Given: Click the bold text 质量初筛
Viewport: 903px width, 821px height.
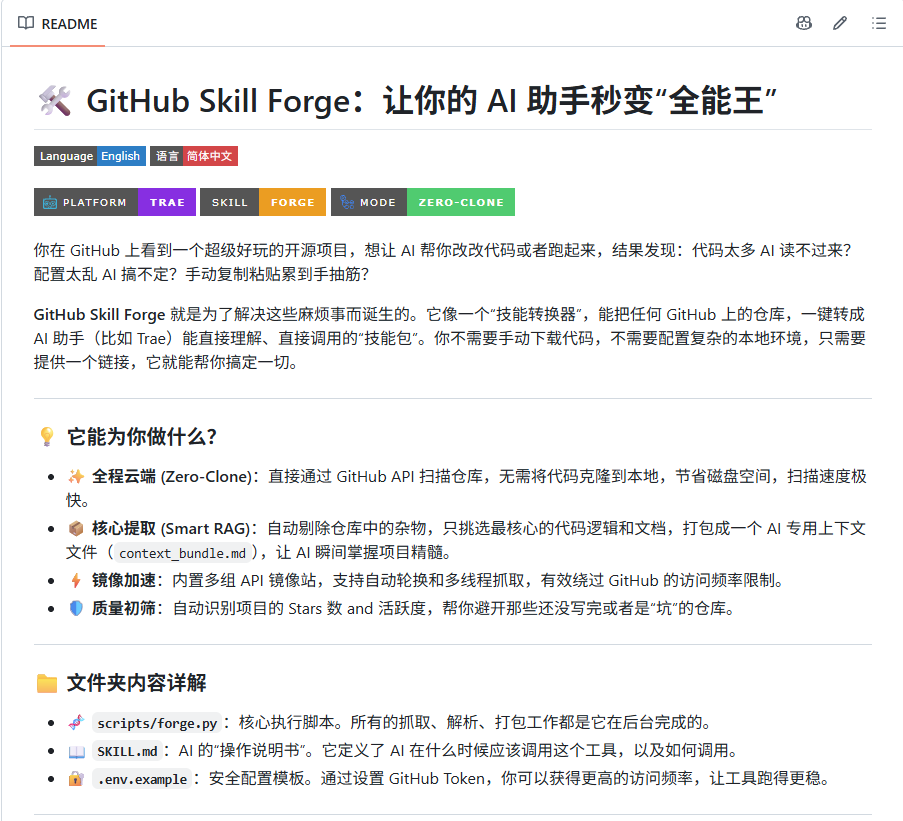Looking at the screenshot, I should tap(123, 609).
